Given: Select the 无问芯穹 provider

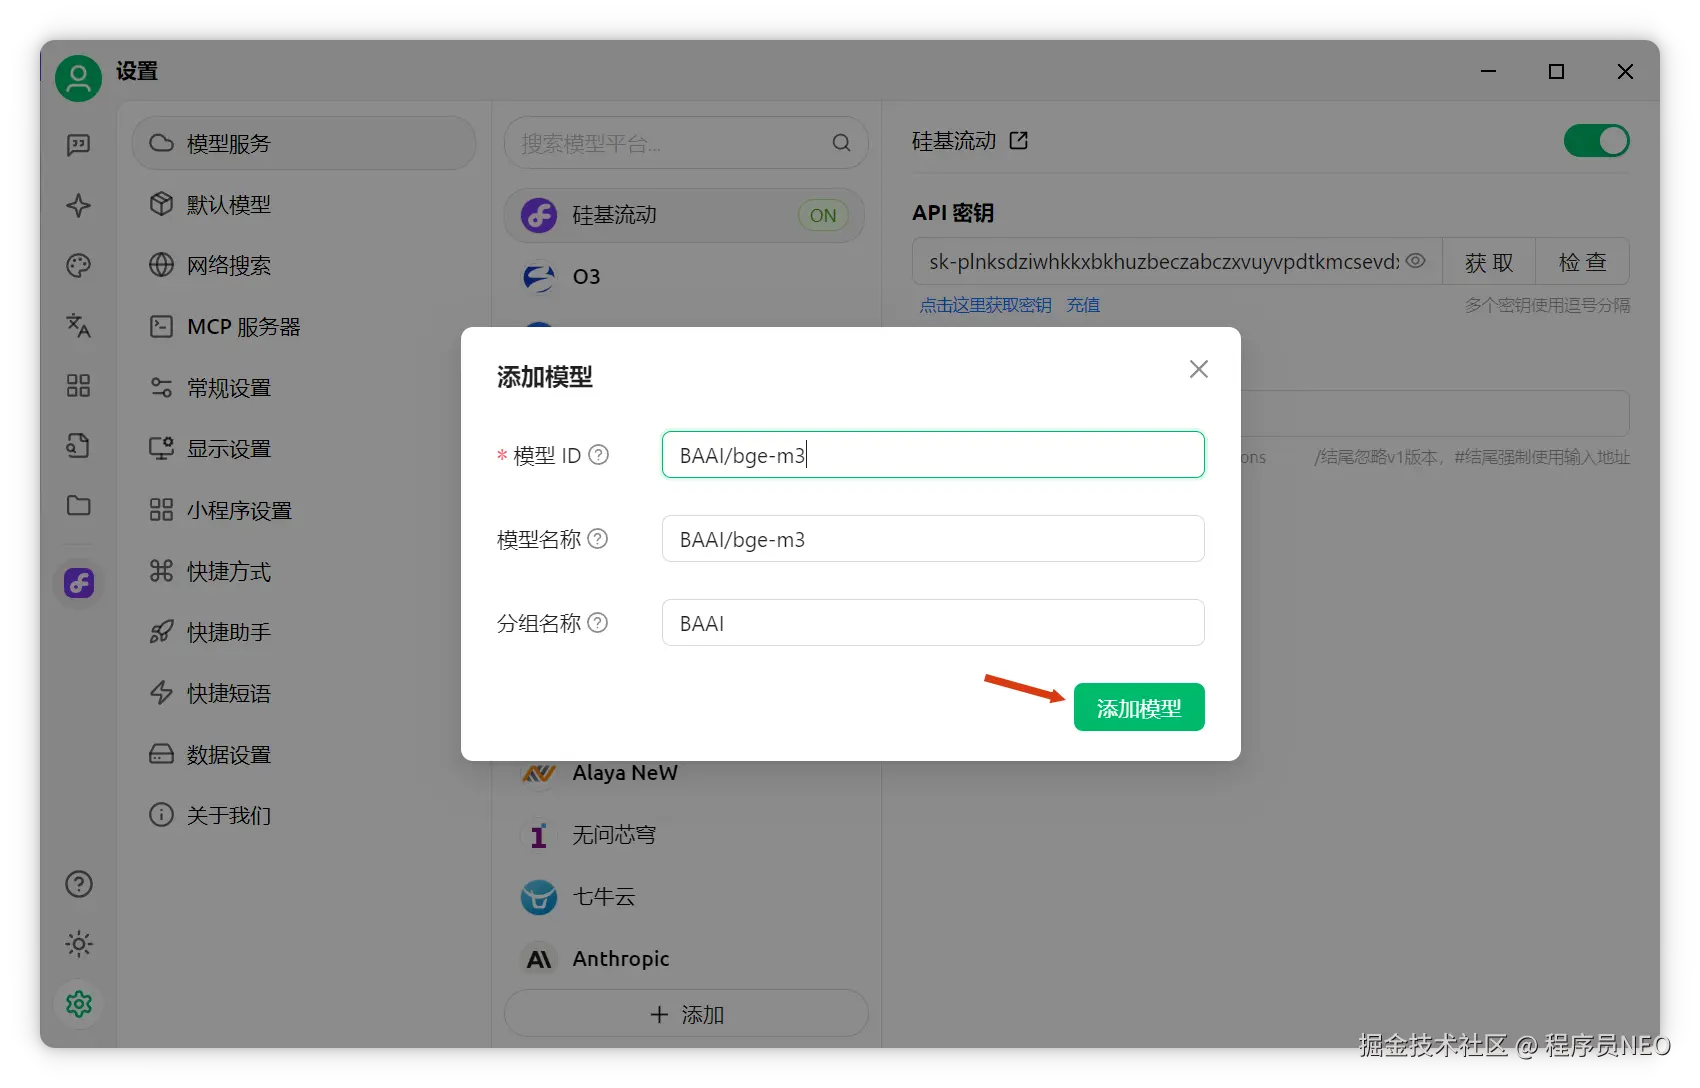Looking at the screenshot, I should 685,835.
